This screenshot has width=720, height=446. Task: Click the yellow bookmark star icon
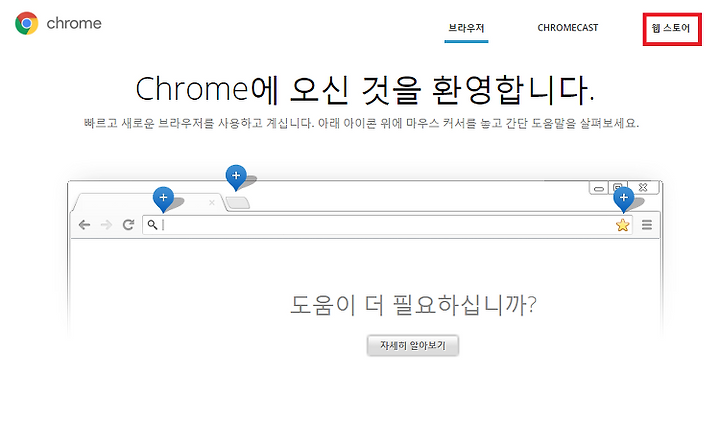(623, 225)
